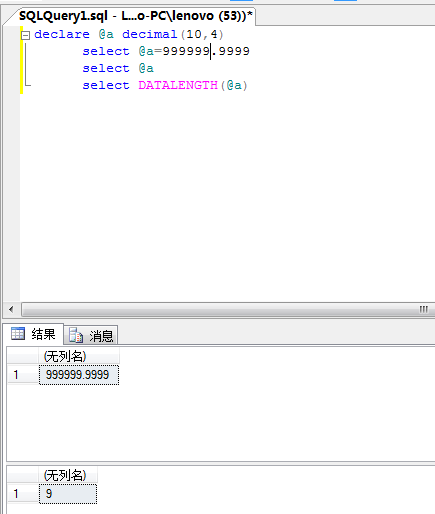Switch to the 结果 results tab
The width and height of the screenshot is (435, 514).
coord(33,334)
